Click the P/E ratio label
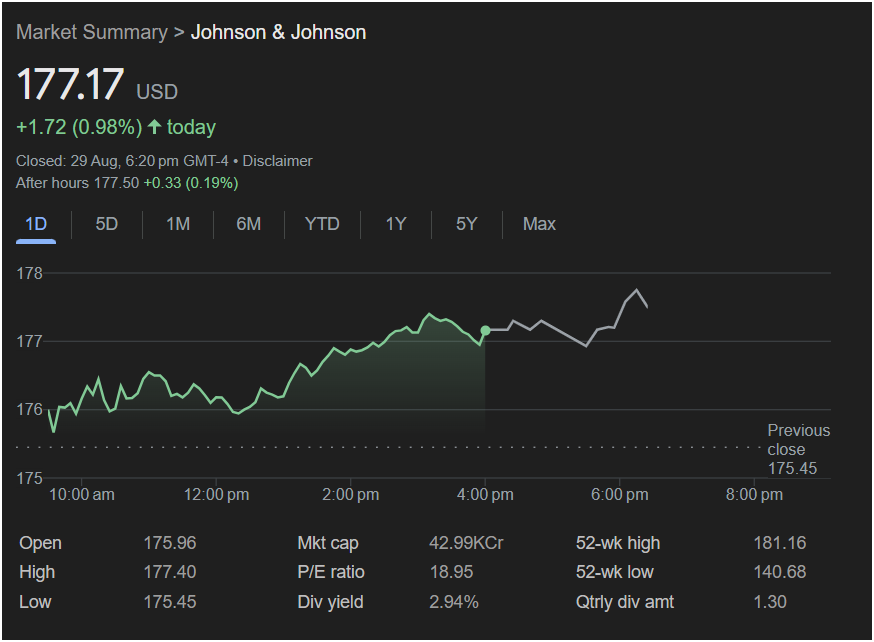The image size is (874, 642). tap(331, 572)
